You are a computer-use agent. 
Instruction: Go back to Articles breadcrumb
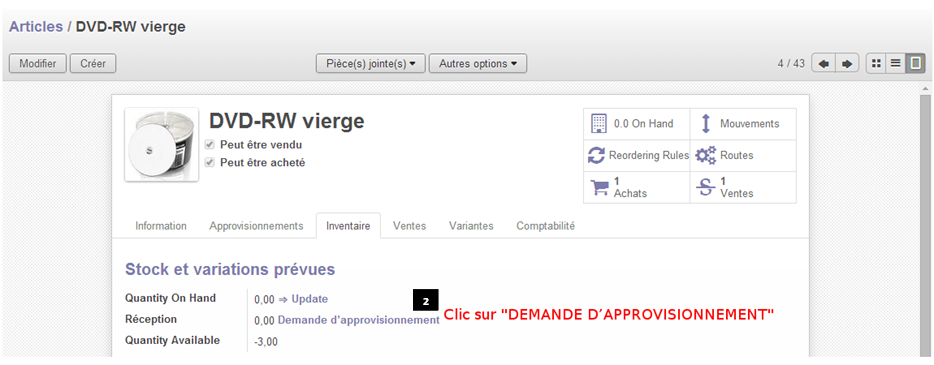[36, 27]
